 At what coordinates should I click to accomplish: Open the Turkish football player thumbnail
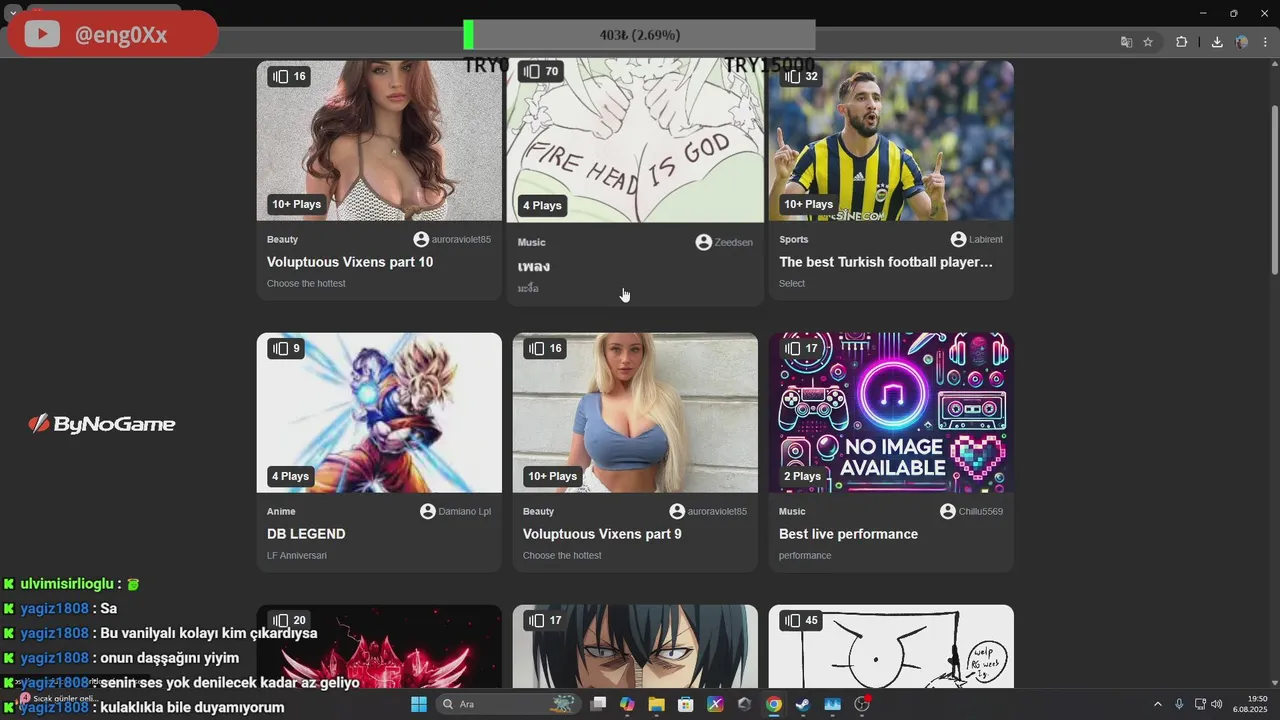click(x=891, y=141)
